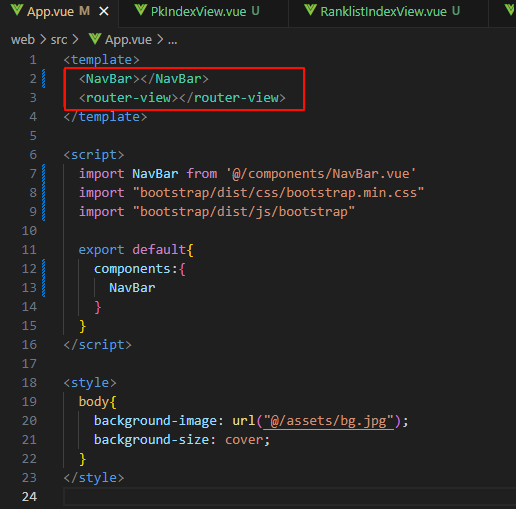516x509 pixels.
Task: Click the Vue icon in breadcrumb path
Action: pyautogui.click(x=95, y=39)
